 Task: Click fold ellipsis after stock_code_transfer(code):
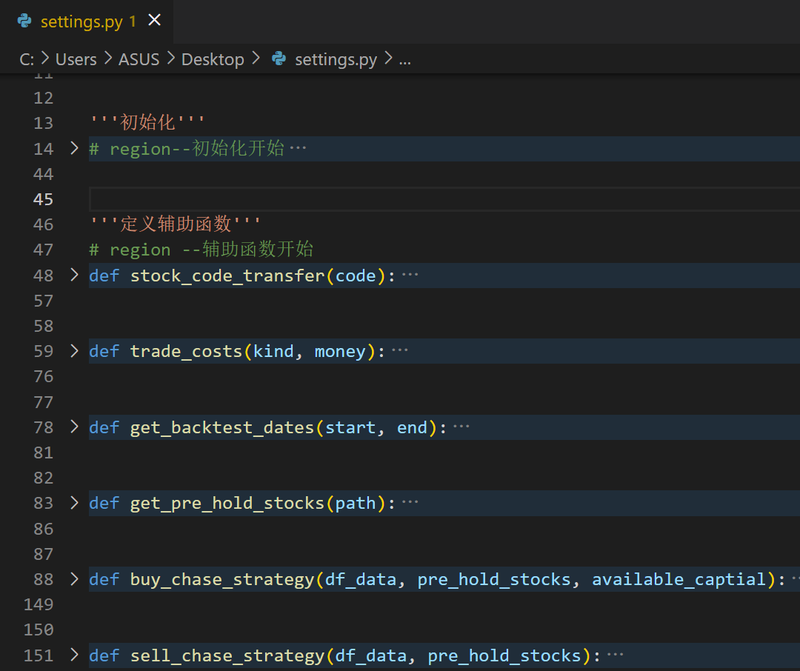(410, 275)
